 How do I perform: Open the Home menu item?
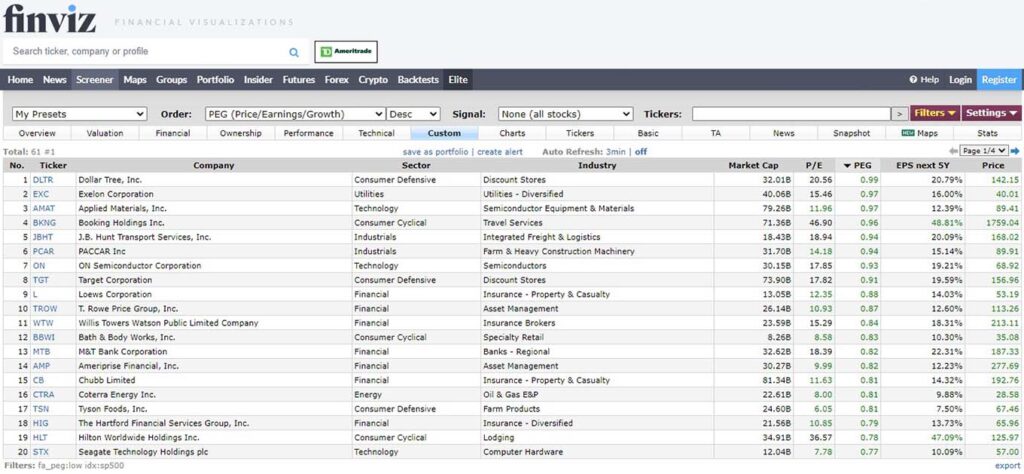[20, 80]
